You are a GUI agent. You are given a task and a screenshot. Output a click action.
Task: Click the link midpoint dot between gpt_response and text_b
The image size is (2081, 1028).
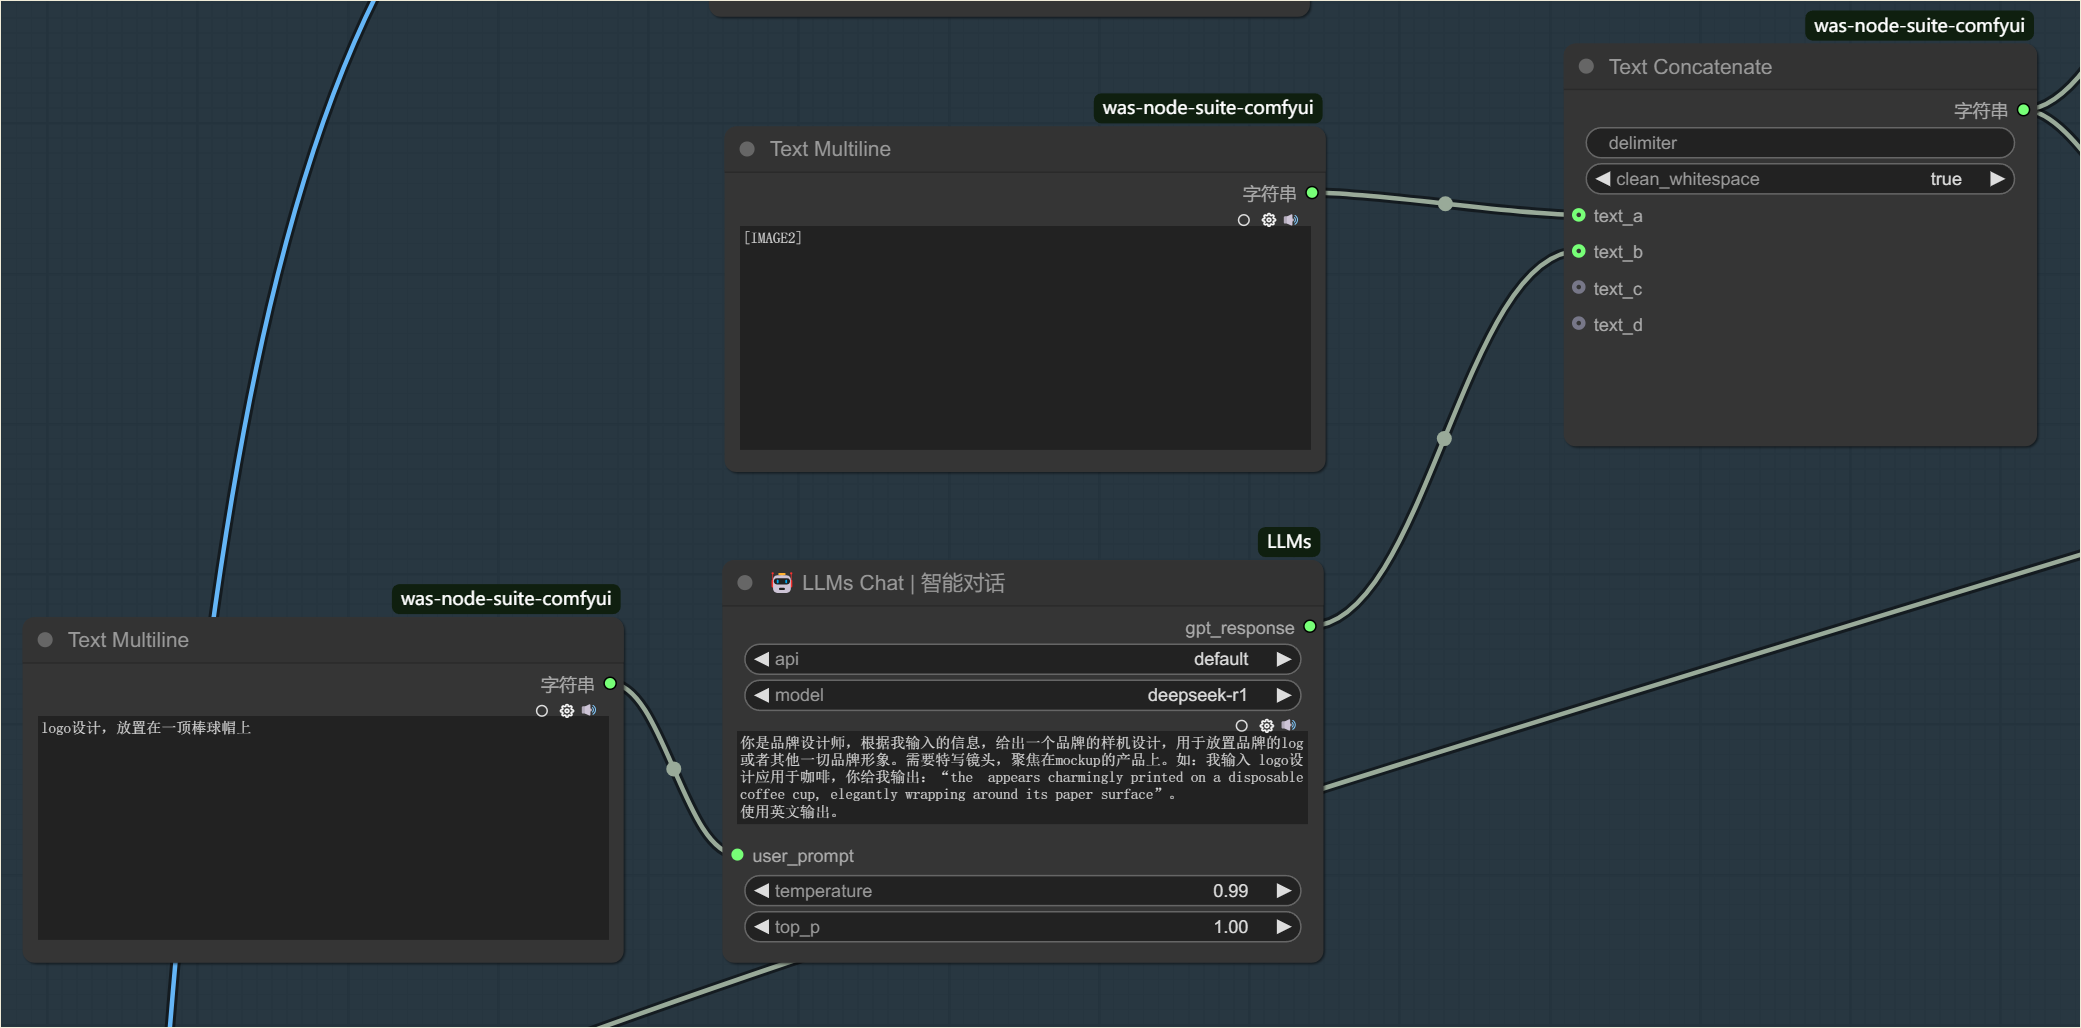coord(1444,439)
